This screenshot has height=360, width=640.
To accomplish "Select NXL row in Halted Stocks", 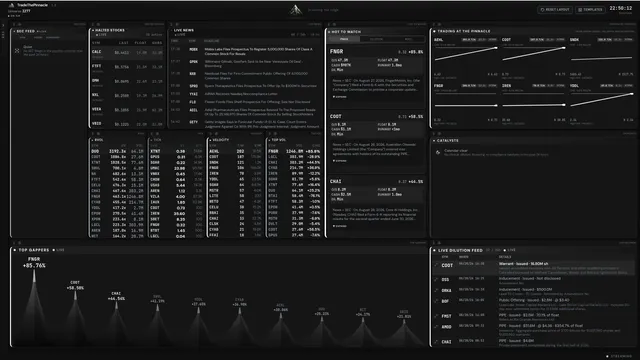I will point(127,96).
